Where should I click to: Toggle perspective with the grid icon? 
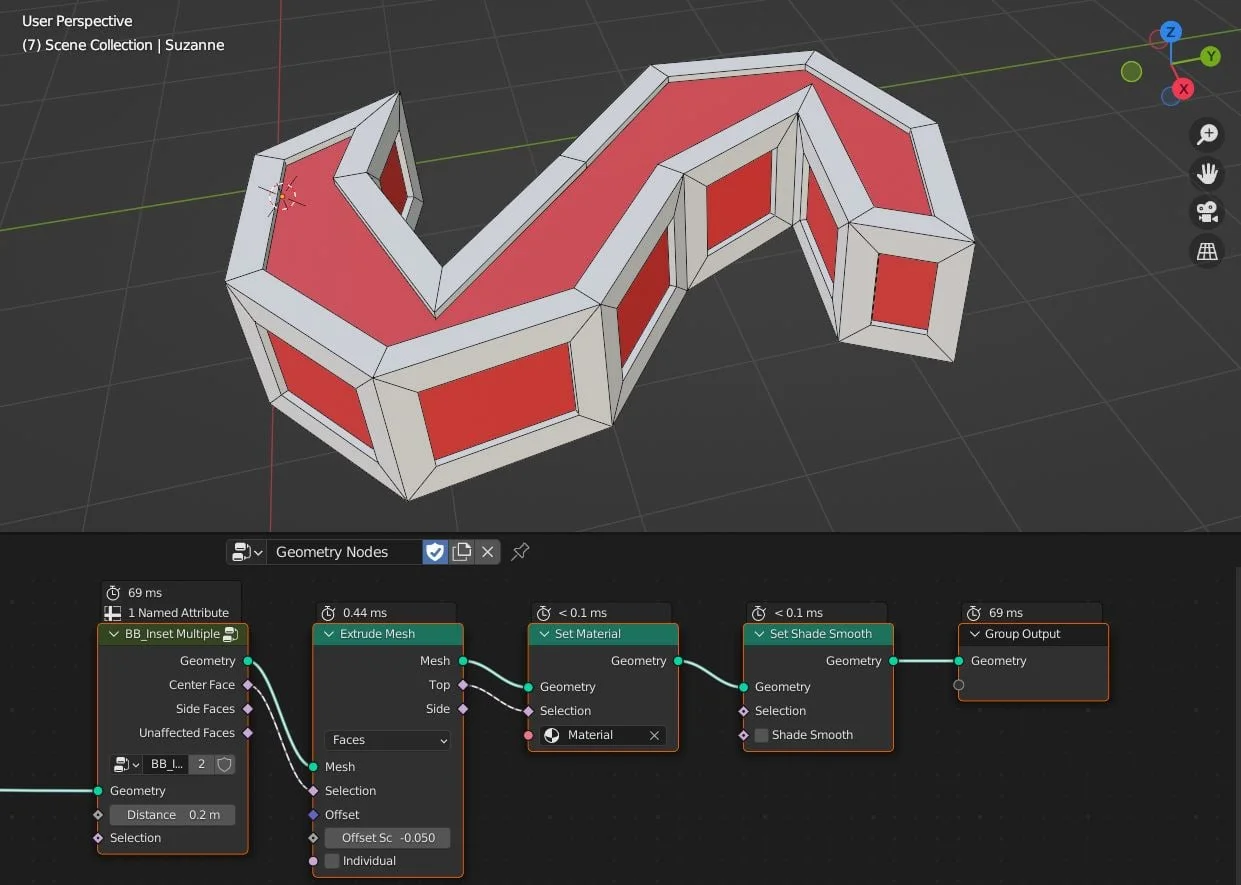coord(1207,251)
